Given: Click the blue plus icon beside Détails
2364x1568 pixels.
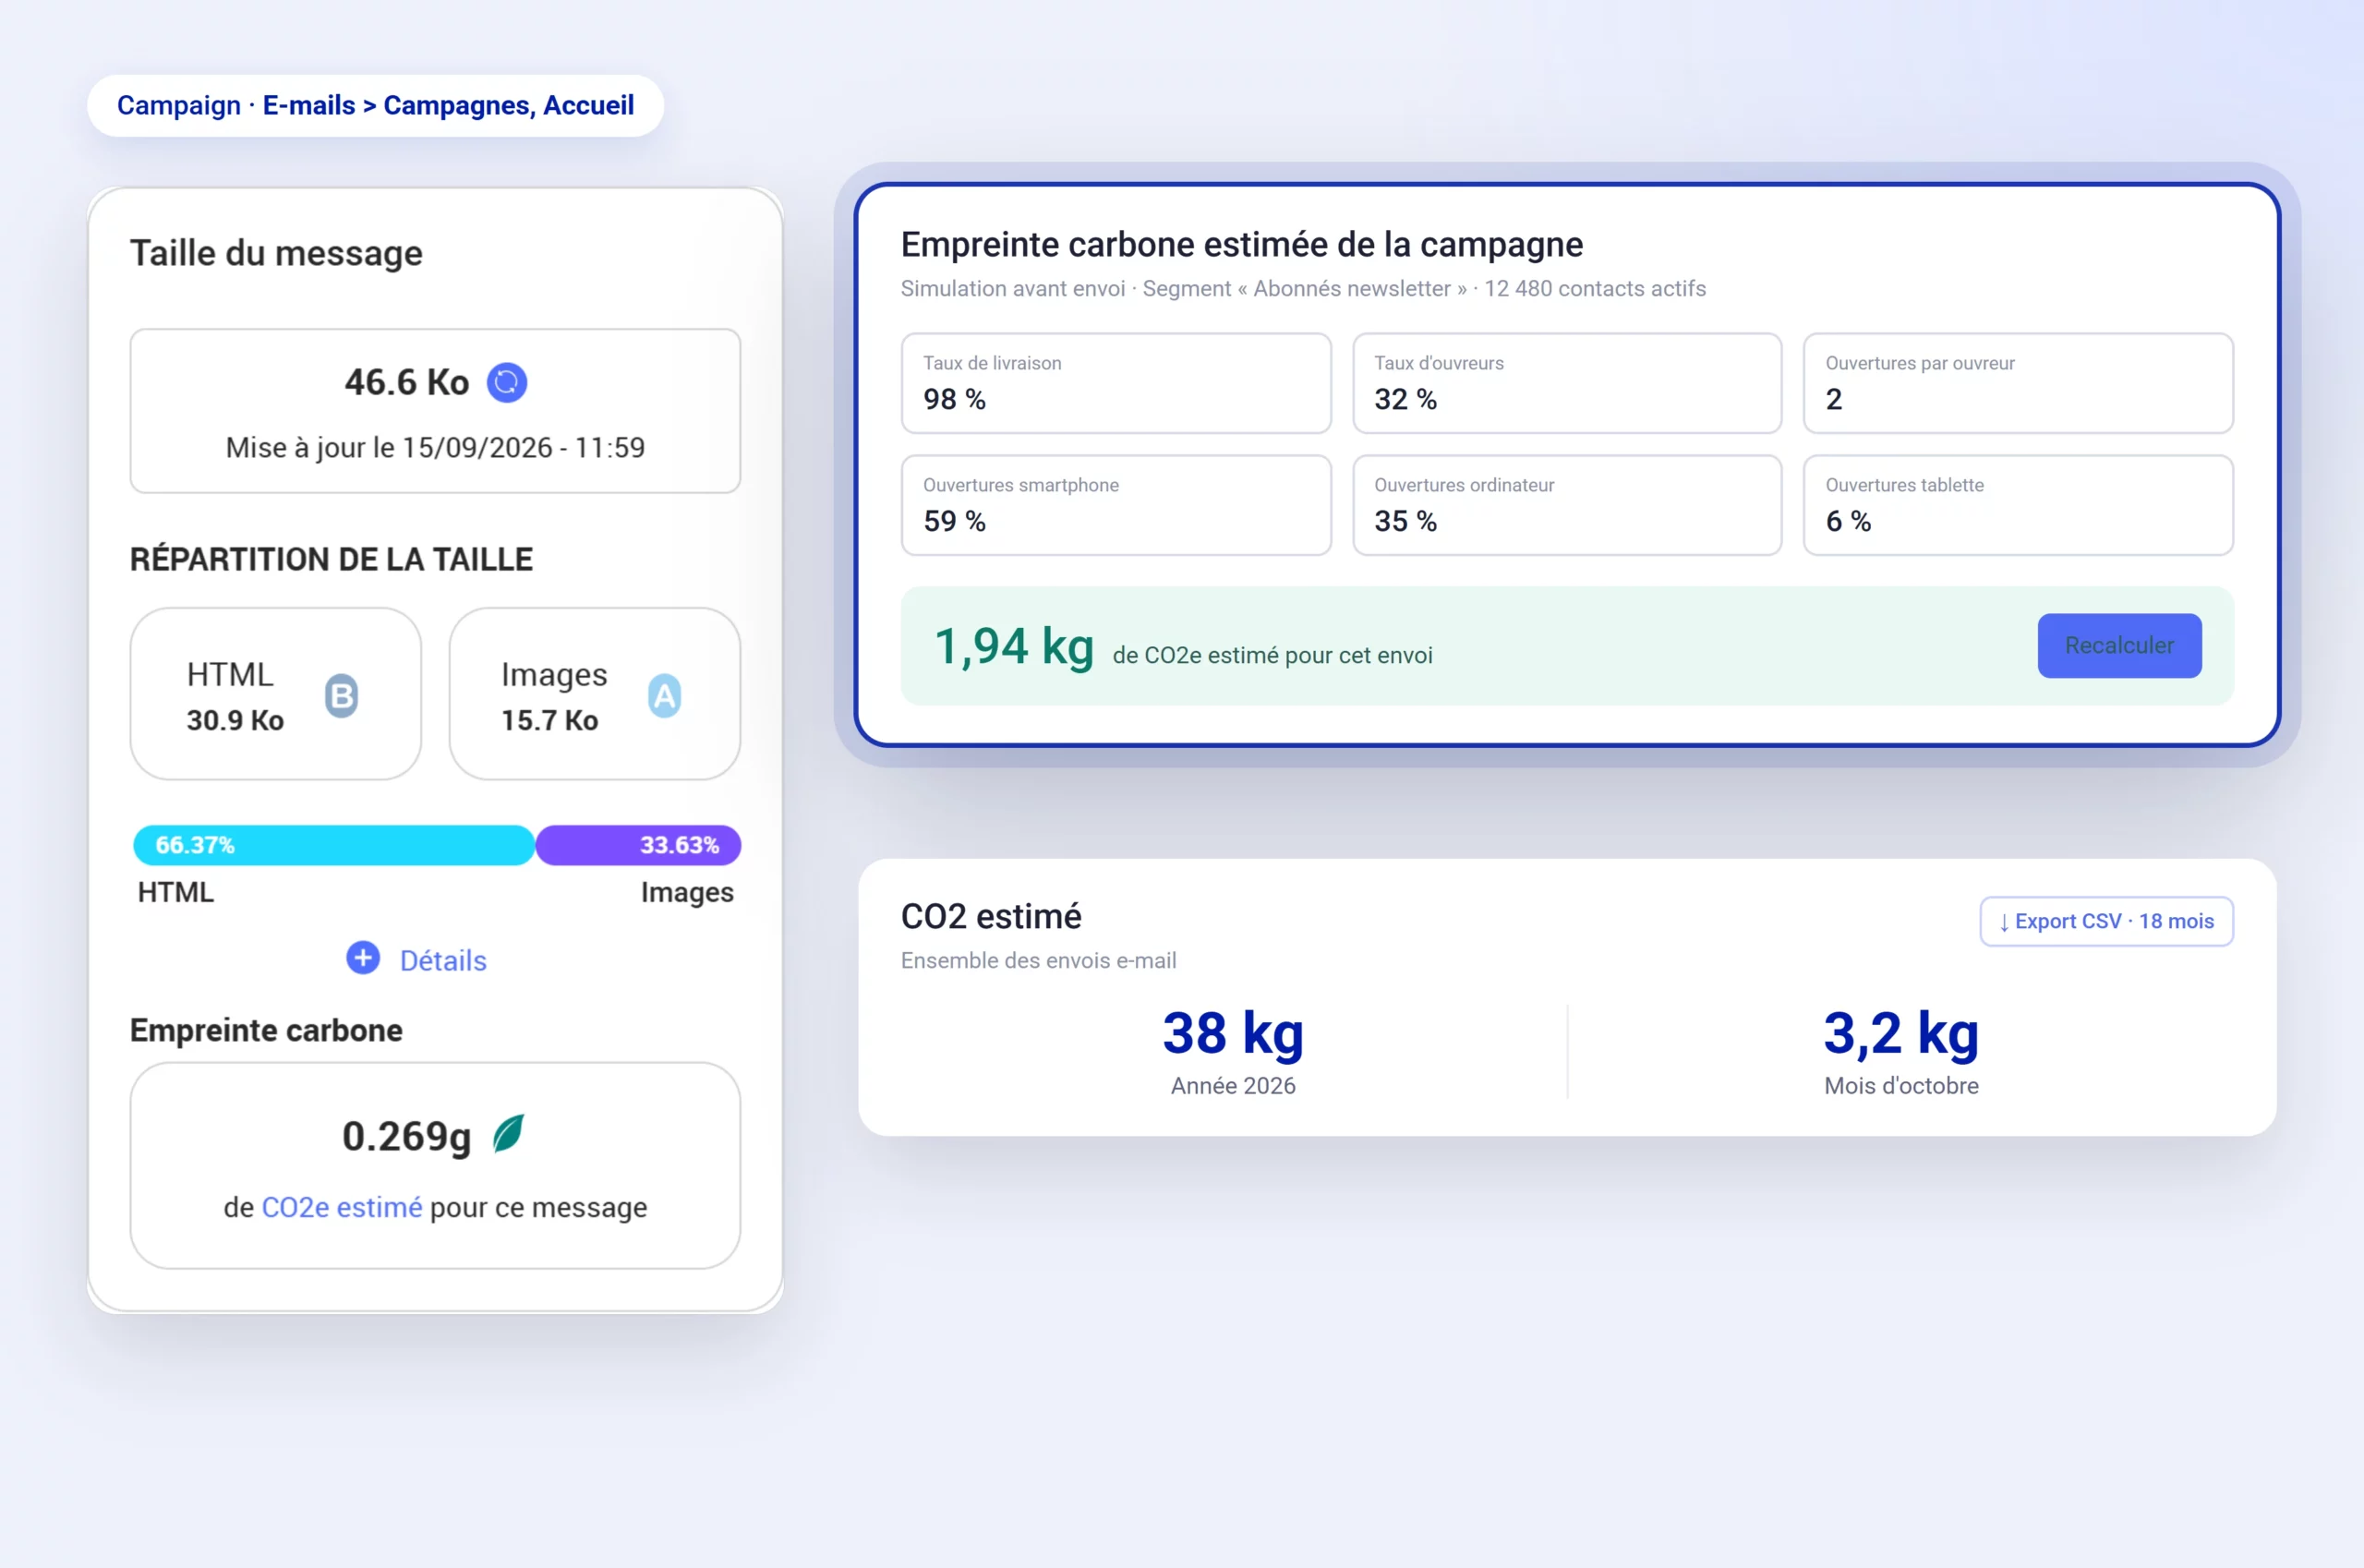Looking at the screenshot, I should [363, 958].
